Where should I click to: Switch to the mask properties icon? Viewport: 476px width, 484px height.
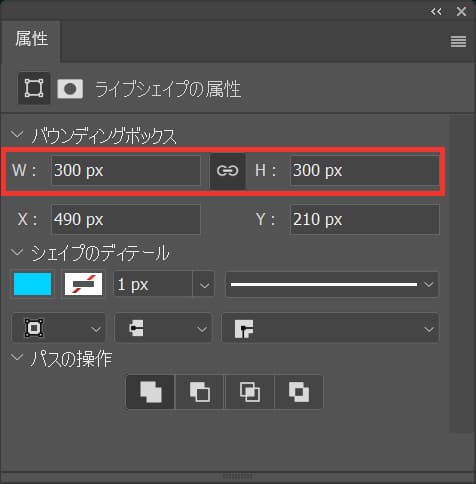[x=70, y=89]
